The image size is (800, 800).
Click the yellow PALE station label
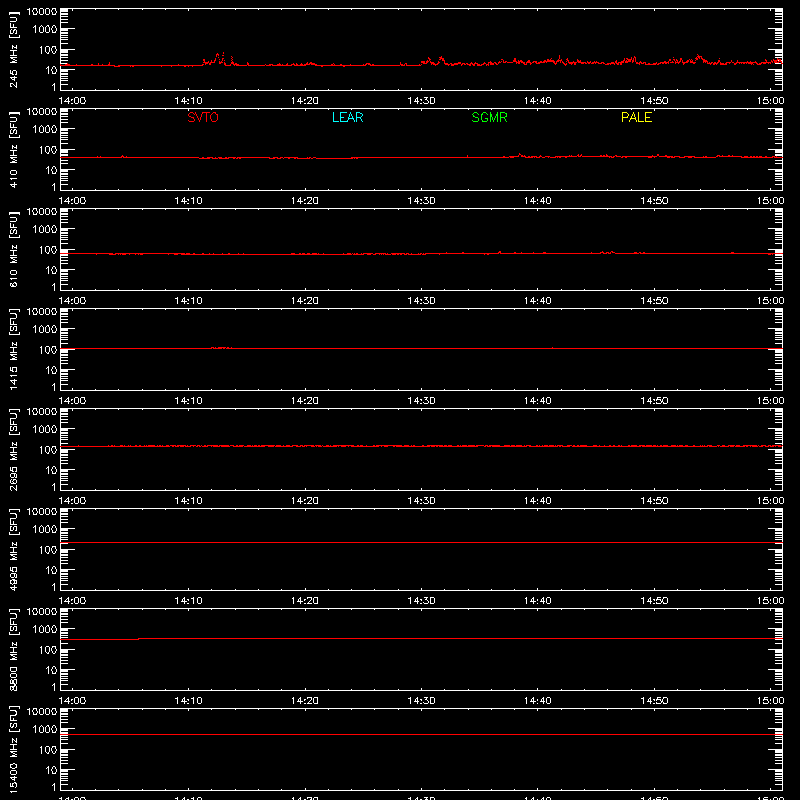click(x=636, y=117)
